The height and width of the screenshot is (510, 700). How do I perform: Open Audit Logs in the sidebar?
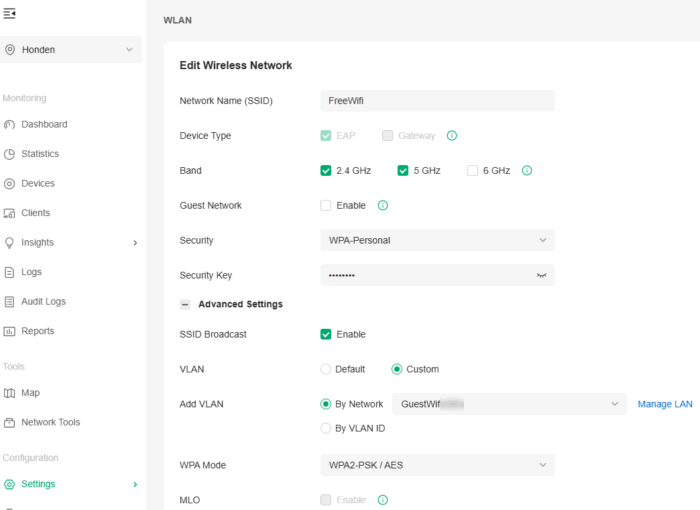pyautogui.click(x=43, y=302)
